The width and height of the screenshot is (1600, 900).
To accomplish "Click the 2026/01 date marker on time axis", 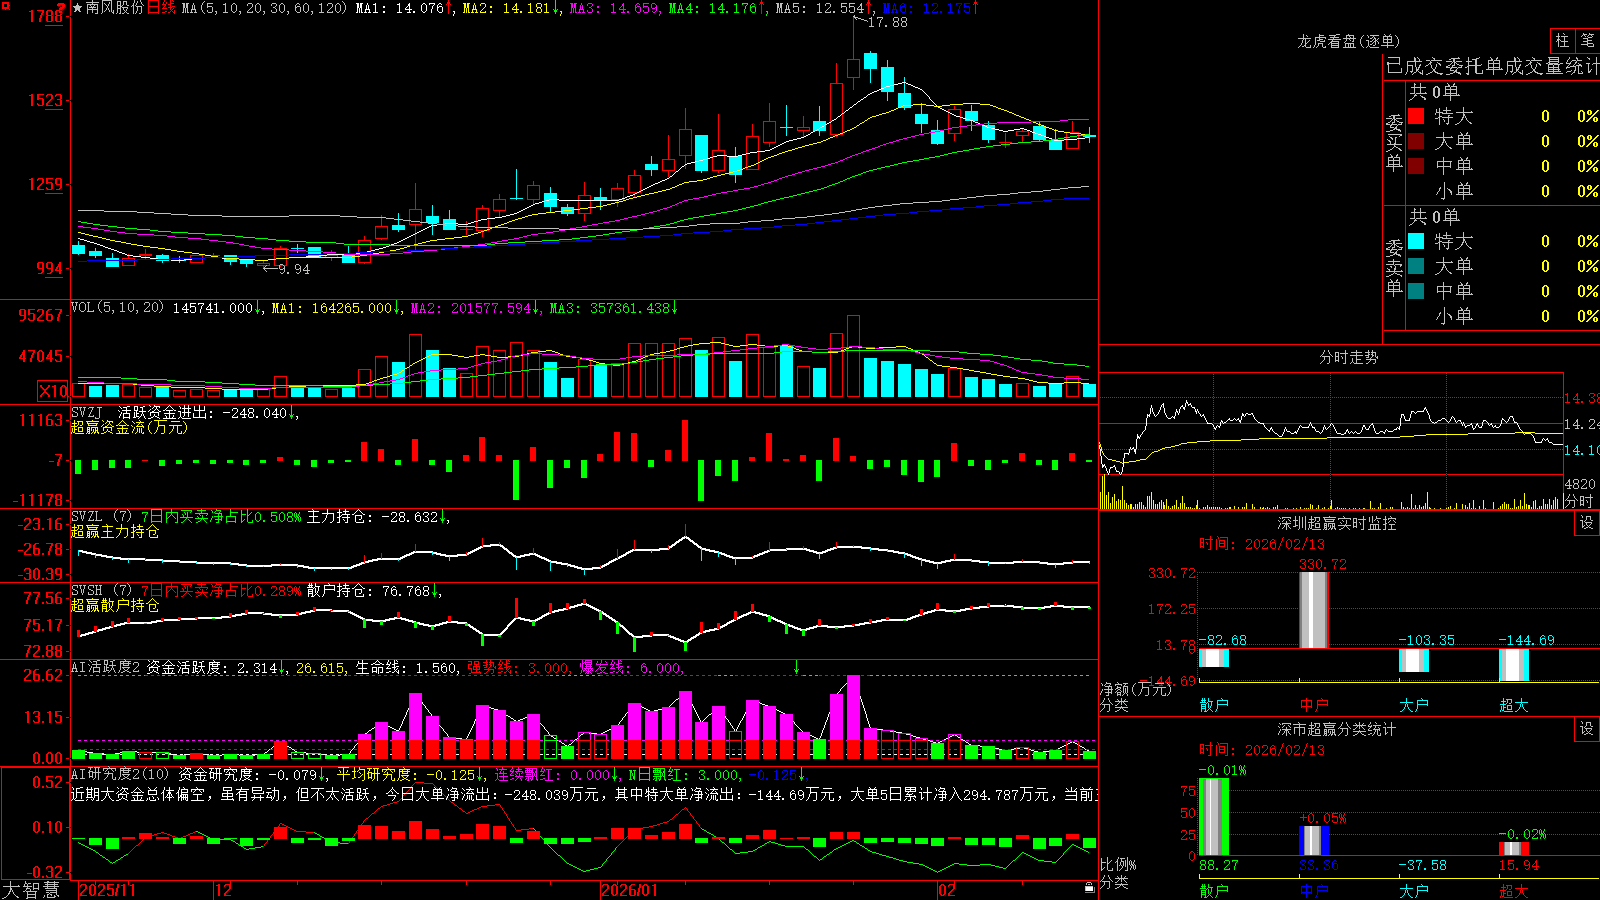I will [629, 890].
